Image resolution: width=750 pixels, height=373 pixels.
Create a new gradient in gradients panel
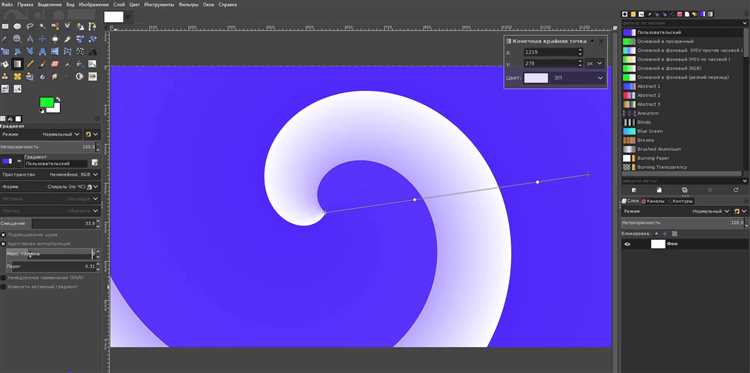(659, 190)
